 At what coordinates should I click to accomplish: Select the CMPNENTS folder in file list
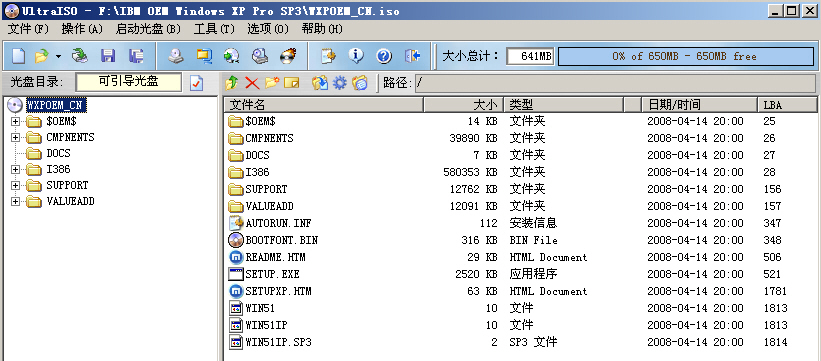[x=269, y=138]
